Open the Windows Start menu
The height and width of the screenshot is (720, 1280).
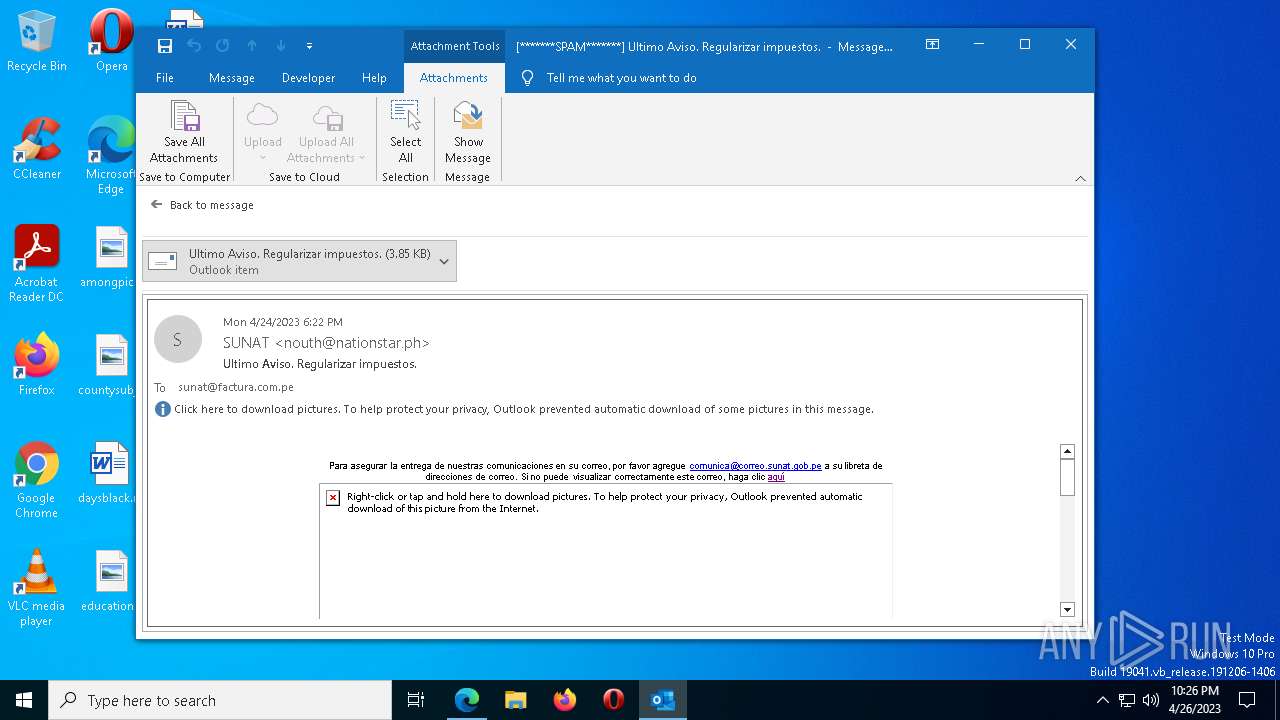(x=24, y=700)
